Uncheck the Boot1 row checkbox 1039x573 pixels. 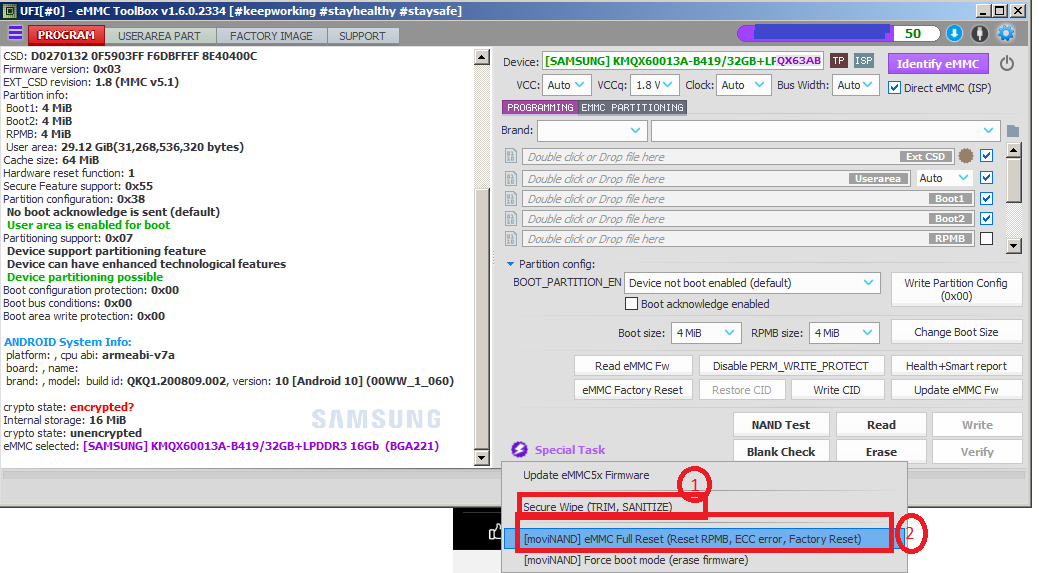click(x=987, y=198)
